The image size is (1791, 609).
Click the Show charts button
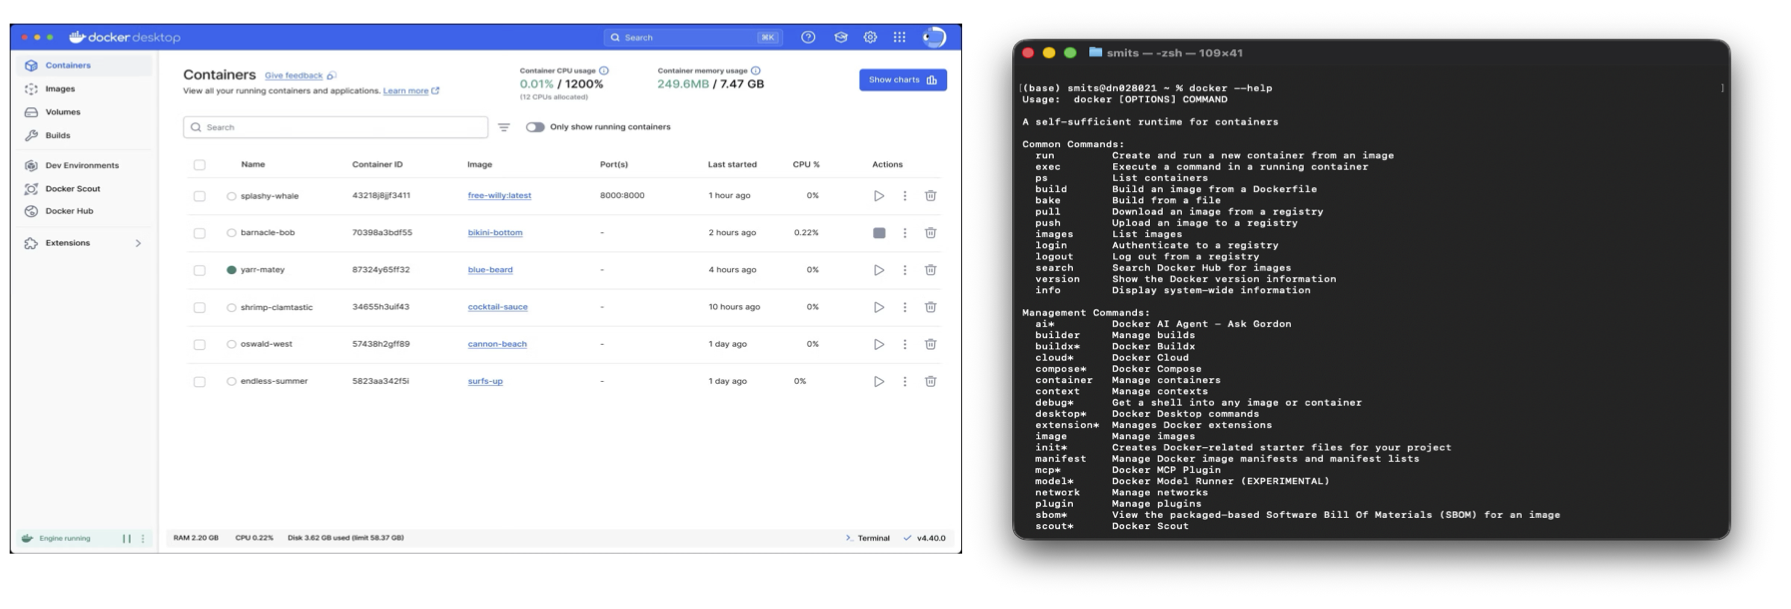903,80
